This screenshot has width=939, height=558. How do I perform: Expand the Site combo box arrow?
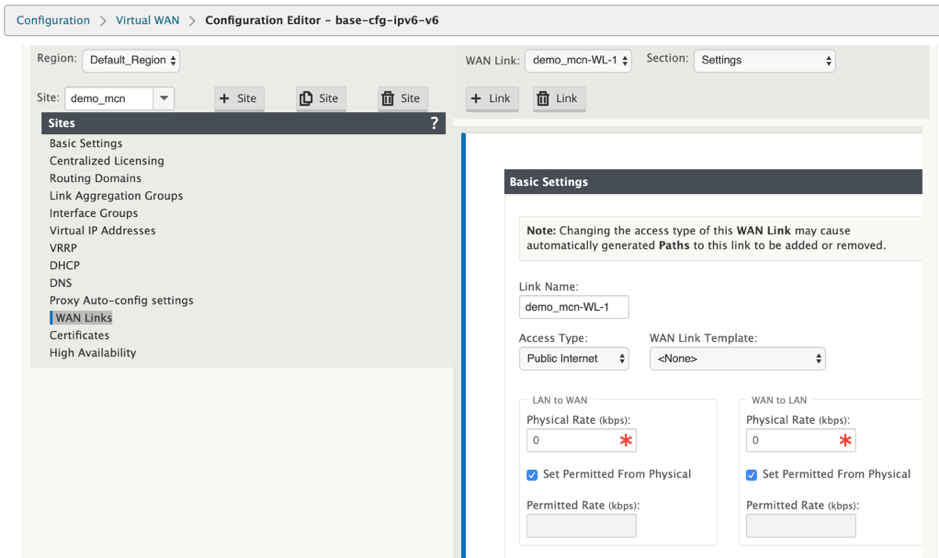163,98
